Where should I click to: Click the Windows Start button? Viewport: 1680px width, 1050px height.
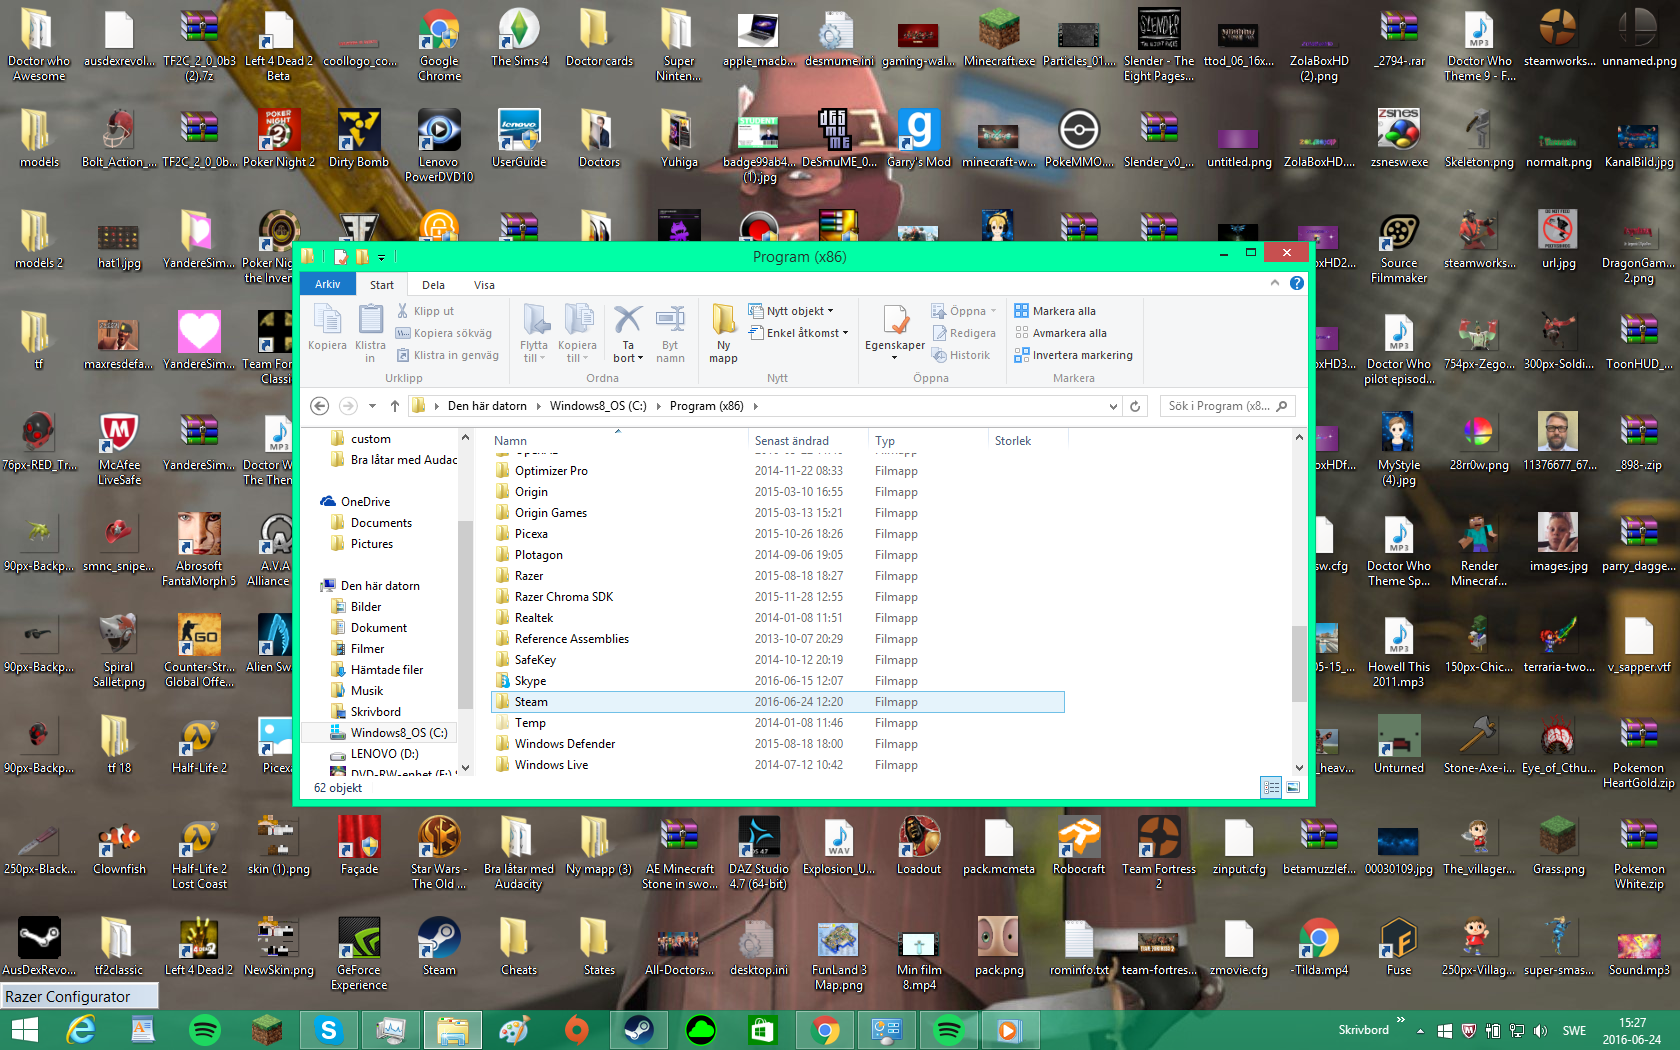click(24, 1029)
